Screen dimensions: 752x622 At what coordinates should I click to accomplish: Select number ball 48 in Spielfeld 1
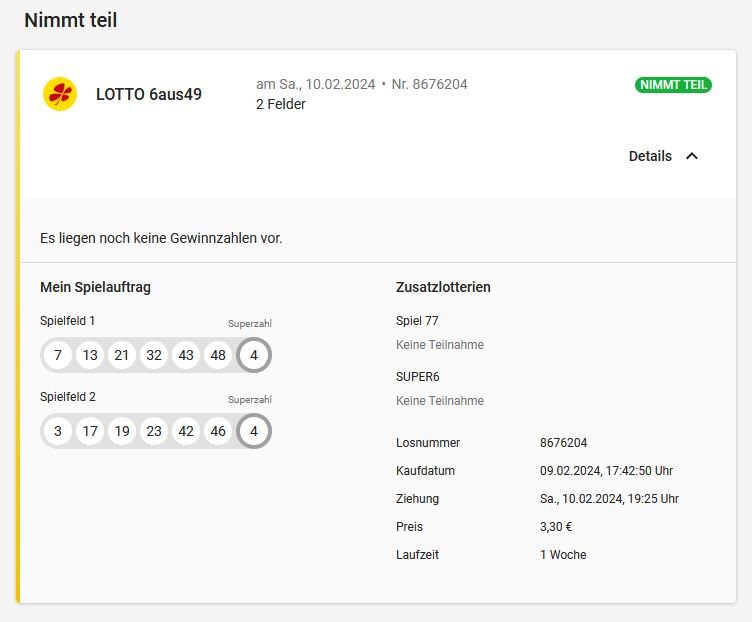coord(218,355)
